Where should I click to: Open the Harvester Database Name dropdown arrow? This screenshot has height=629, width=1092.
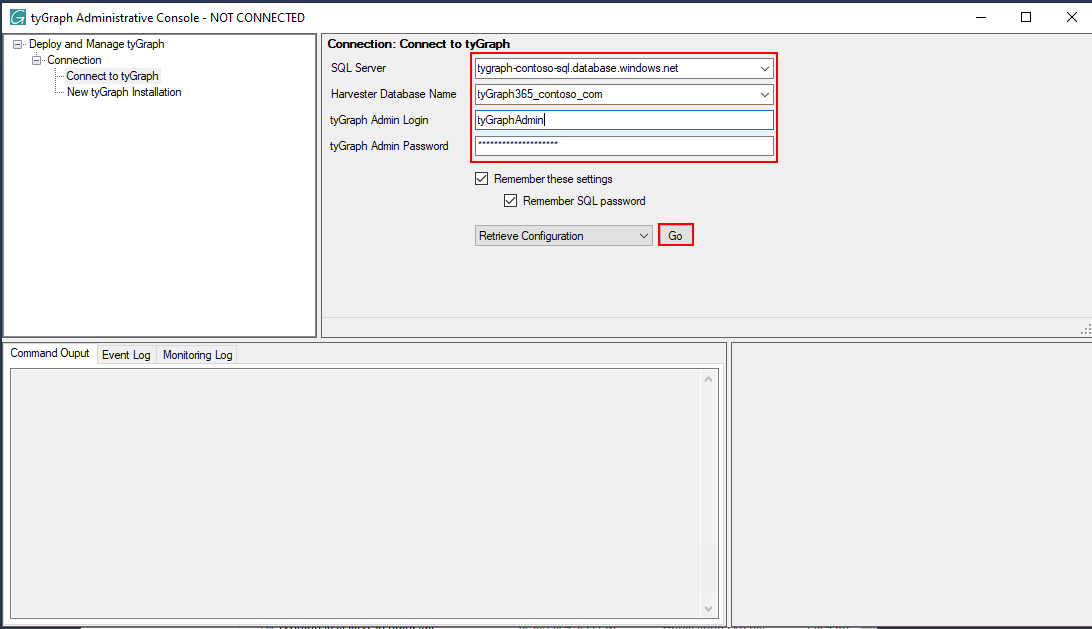765,94
